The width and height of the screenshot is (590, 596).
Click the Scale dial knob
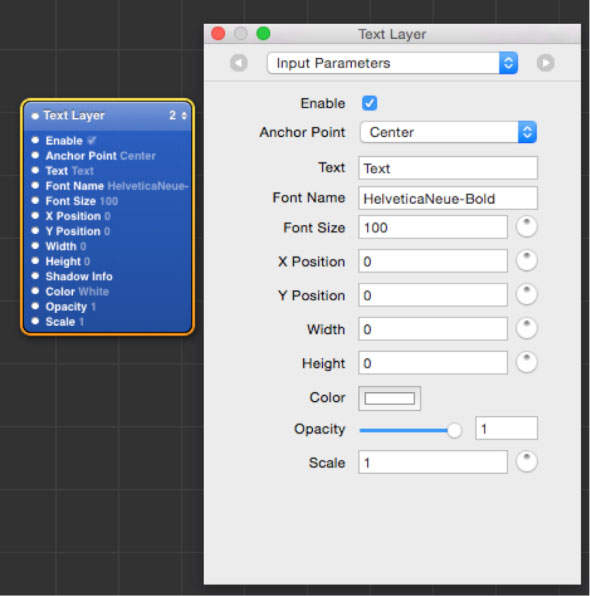pyautogui.click(x=527, y=462)
